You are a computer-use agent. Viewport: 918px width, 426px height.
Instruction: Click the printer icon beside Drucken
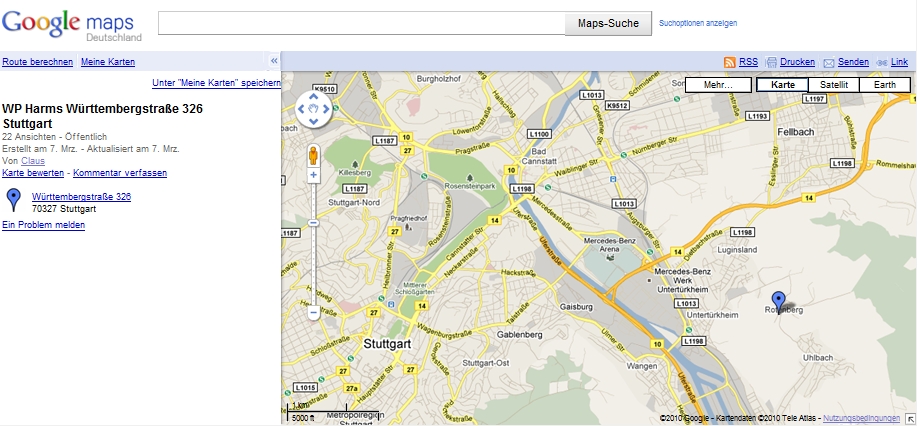pyautogui.click(x=770, y=62)
